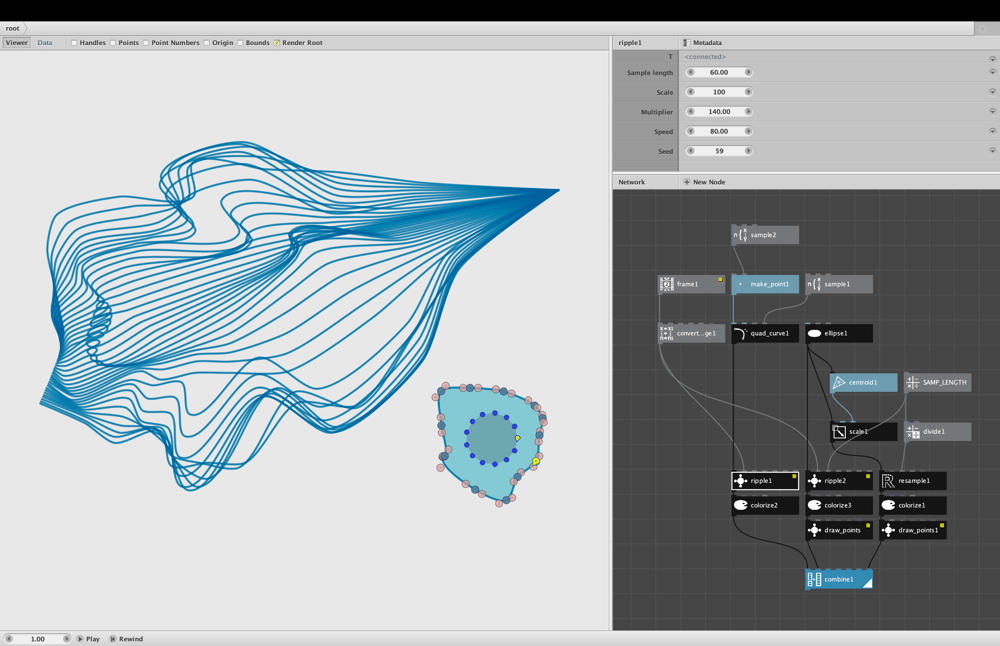Disable the Render Root checkbox
Screen dimensions: 1000x646
pos(277,43)
